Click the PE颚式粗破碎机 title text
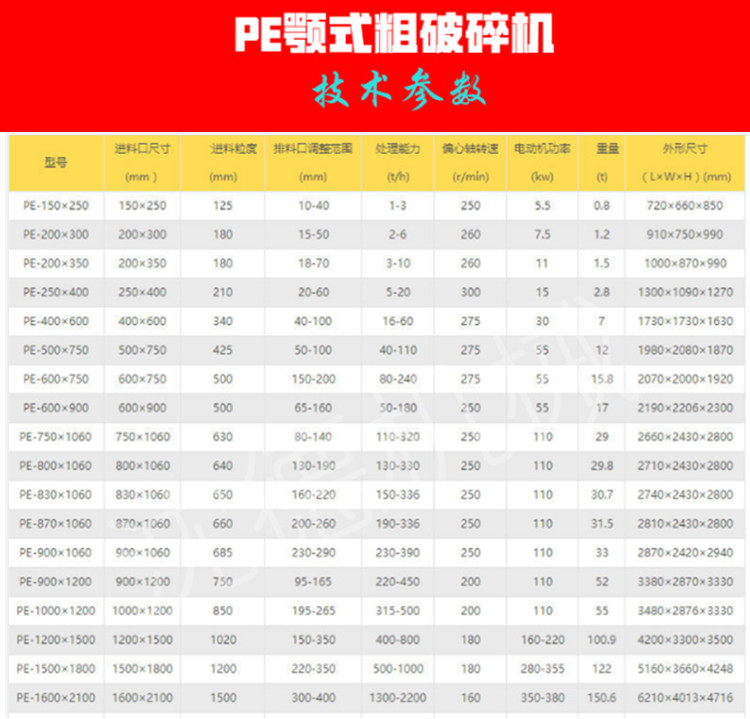This screenshot has width=750, height=719. tap(393, 35)
